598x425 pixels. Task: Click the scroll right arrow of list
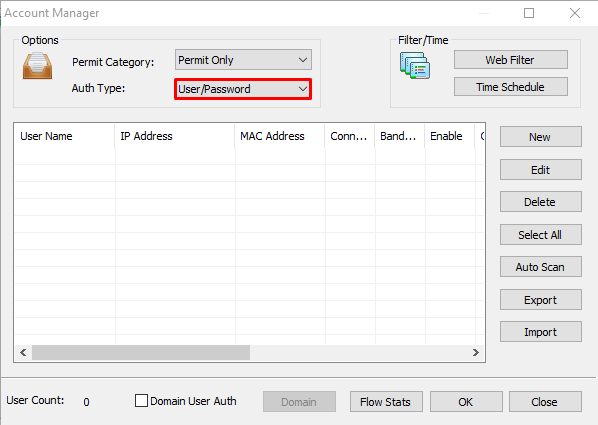click(x=476, y=352)
